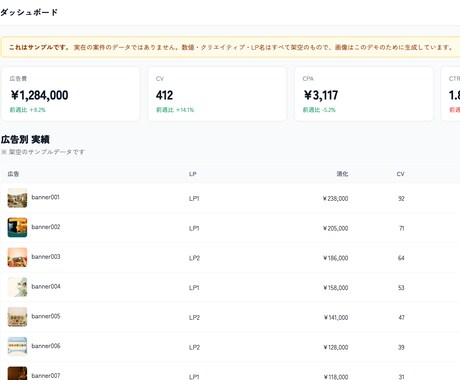The height and width of the screenshot is (380, 460).
Task: Click the CV value 92
Action: click(x=401, y=199)
